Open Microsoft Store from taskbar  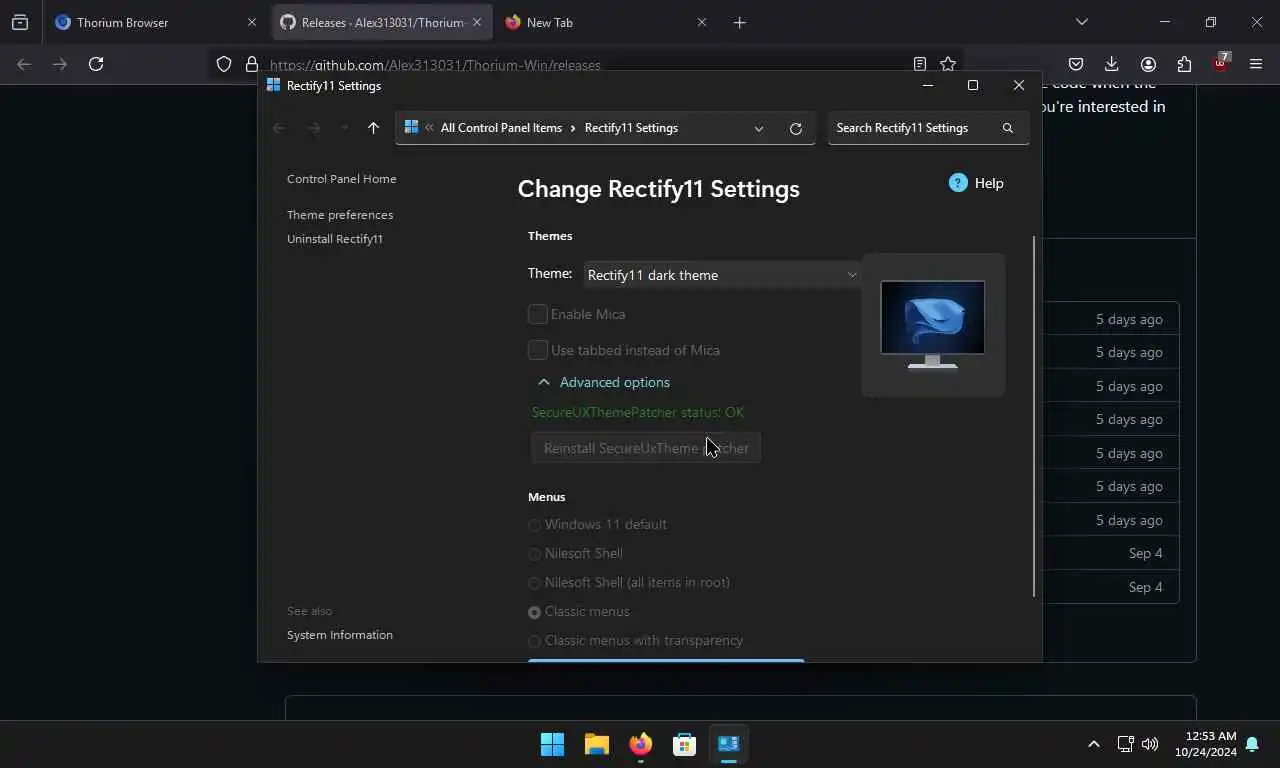point(684,744)
